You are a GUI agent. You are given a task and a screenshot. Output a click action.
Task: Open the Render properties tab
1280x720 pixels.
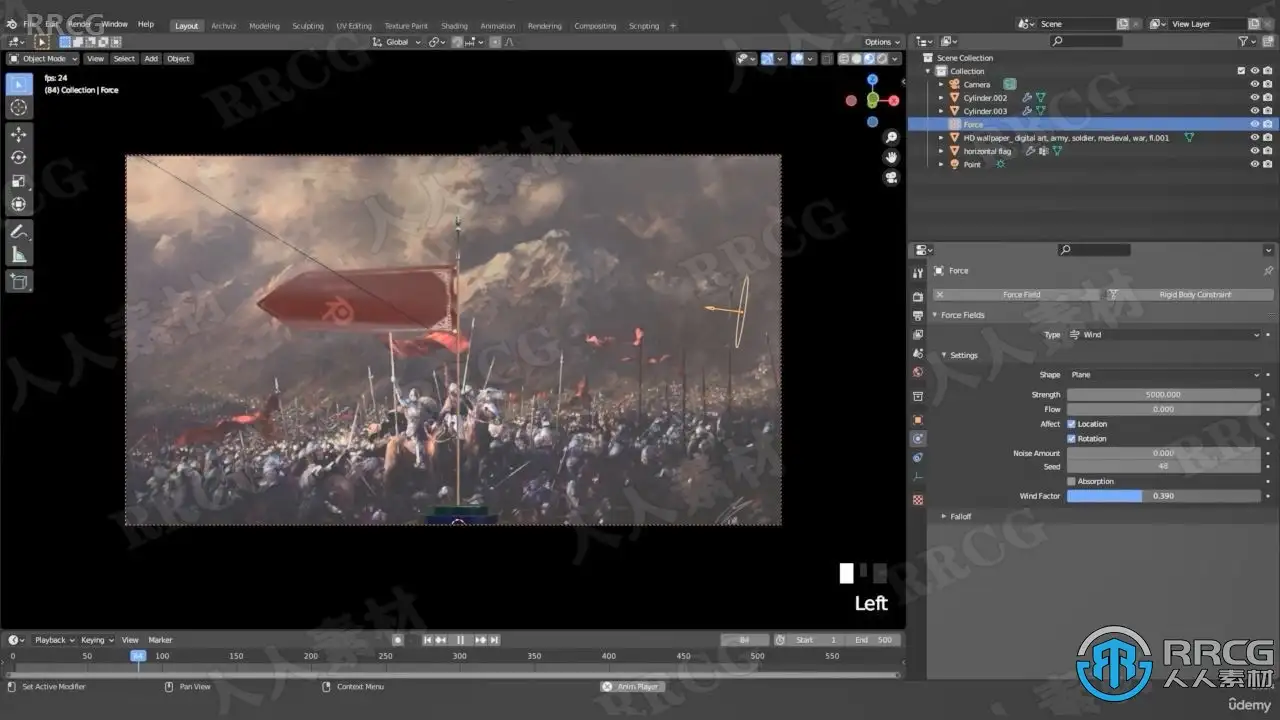[918, 297]
